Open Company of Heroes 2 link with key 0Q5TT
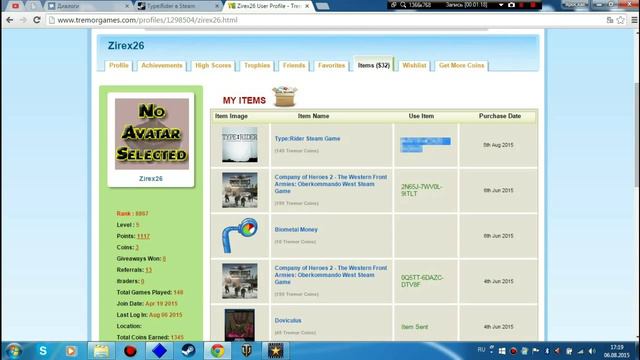Image resolution: width=640 pixels, height=360 pixels. (x=331, y=275)
